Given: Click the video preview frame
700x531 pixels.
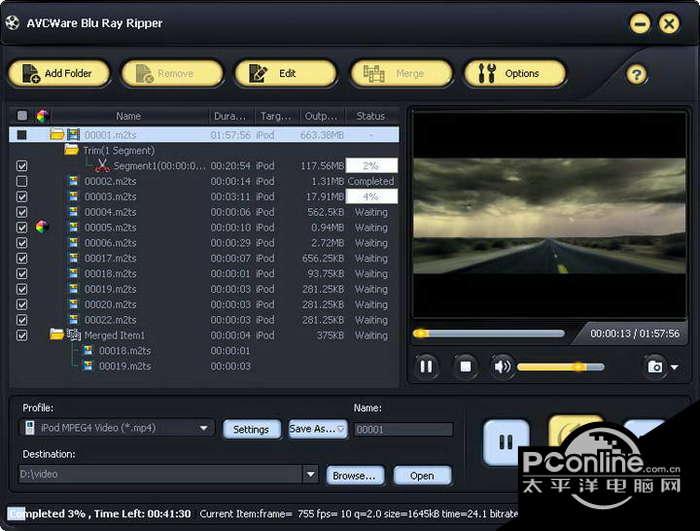Looking at the screenshot, I should pyautogui.click(x=549, y=215).
